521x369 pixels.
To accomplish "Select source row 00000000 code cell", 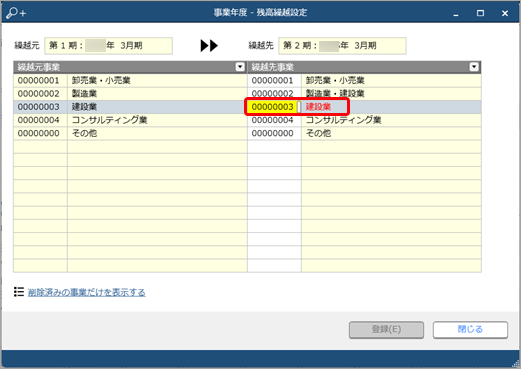I will pyautogui.click(x=40, y=133).
